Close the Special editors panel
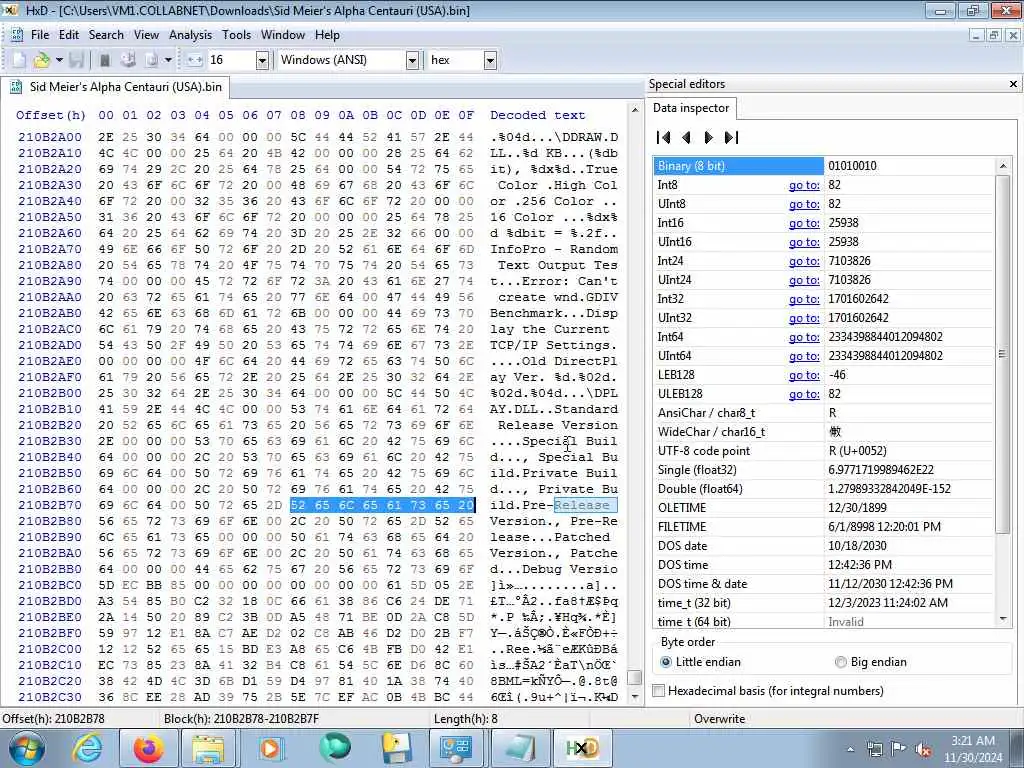1024x768 pixels. [1014, 84]
